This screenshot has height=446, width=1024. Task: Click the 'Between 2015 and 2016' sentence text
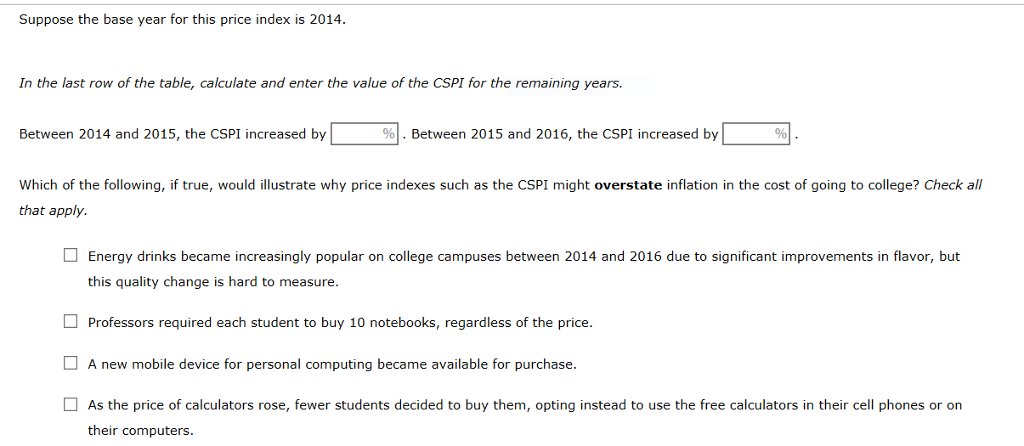pos(565,134)
